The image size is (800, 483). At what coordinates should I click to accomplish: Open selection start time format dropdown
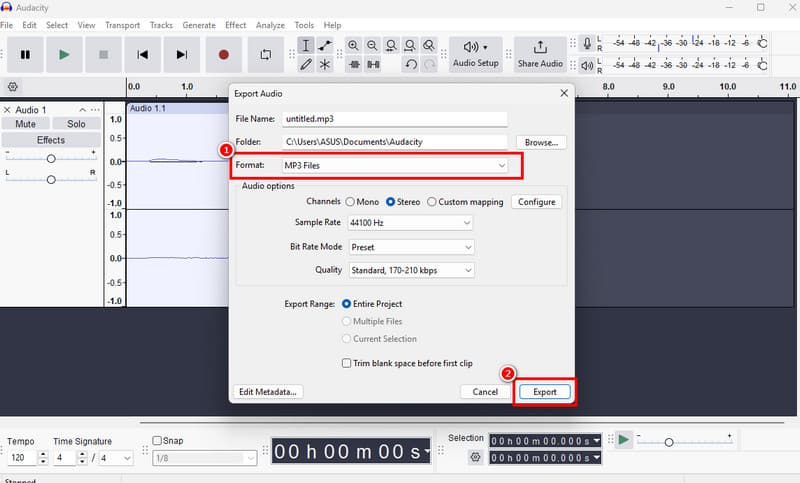596,441
